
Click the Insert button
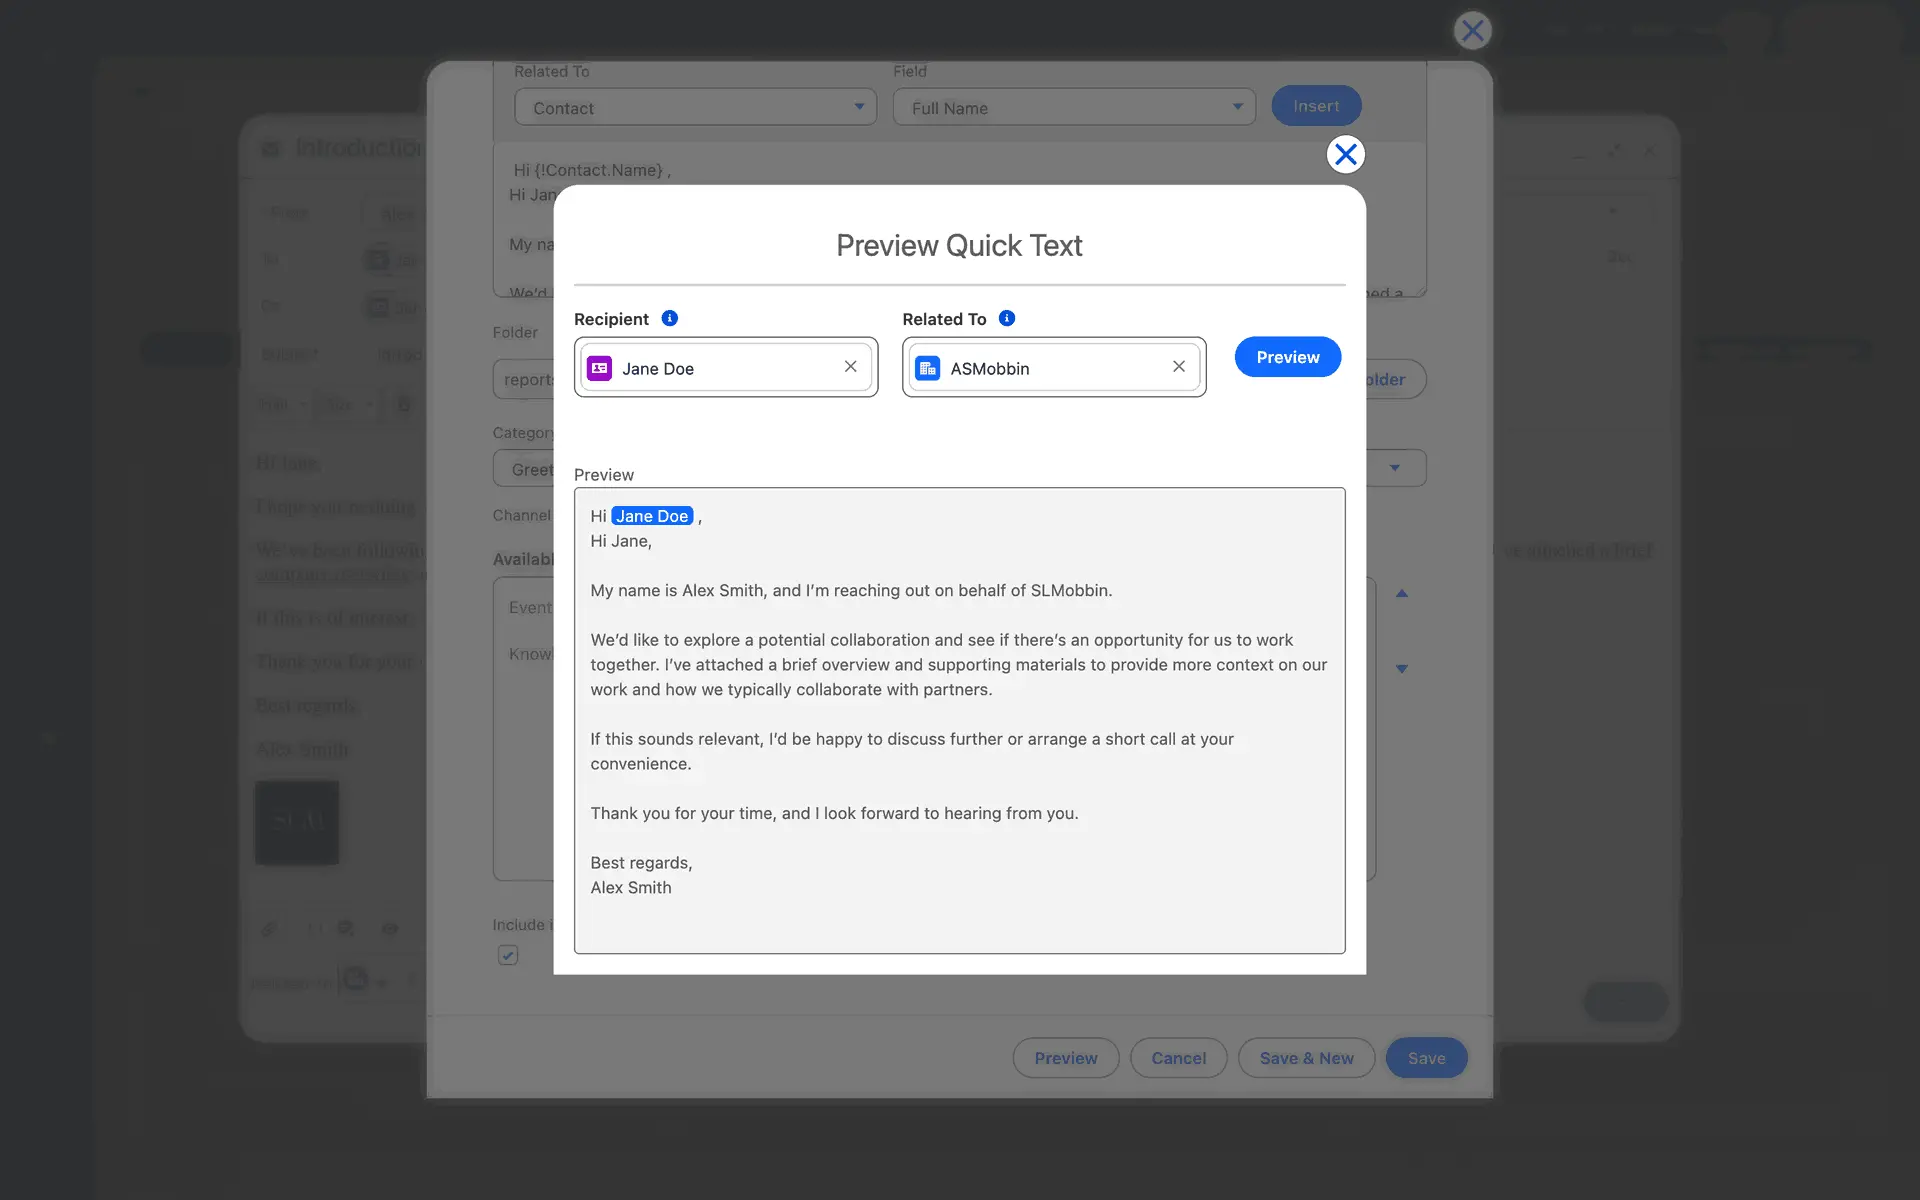click(x=1316, y=106)
